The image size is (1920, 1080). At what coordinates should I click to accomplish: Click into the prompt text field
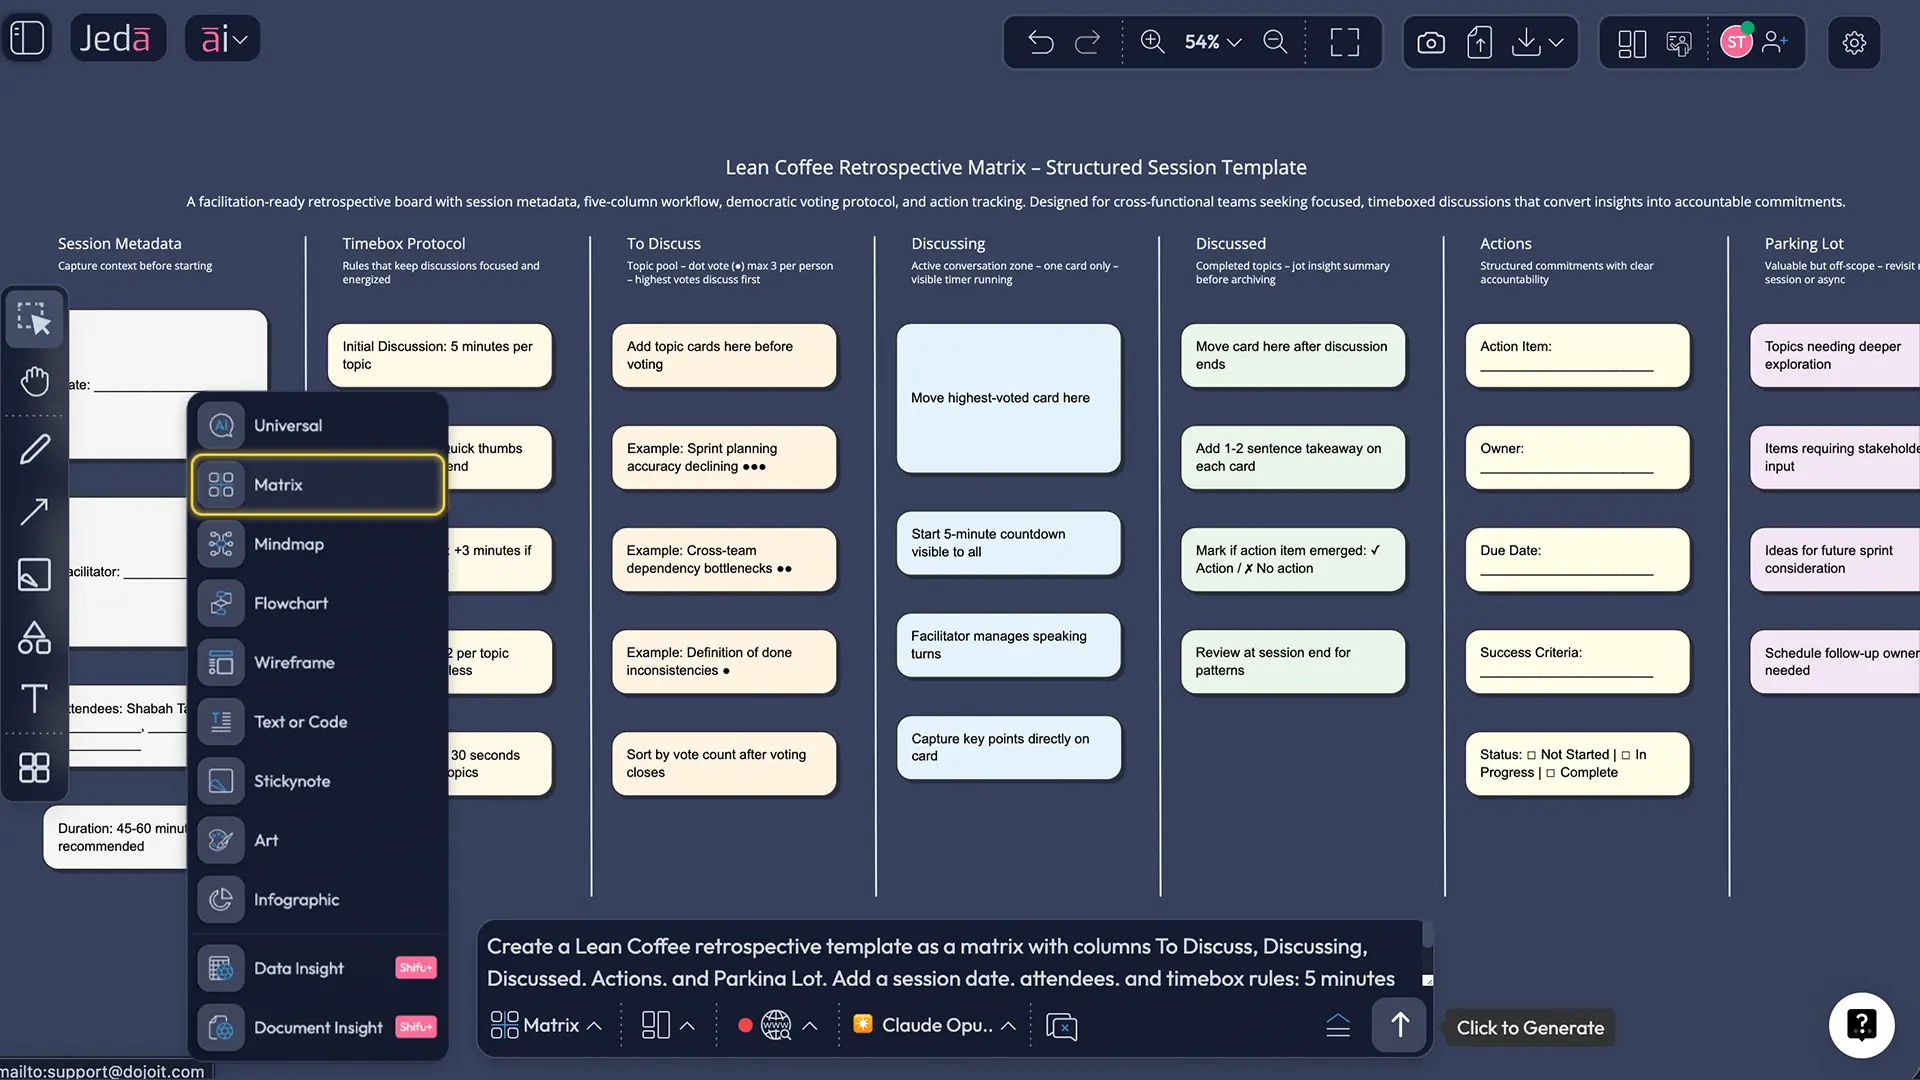click(x=940, y=962)
